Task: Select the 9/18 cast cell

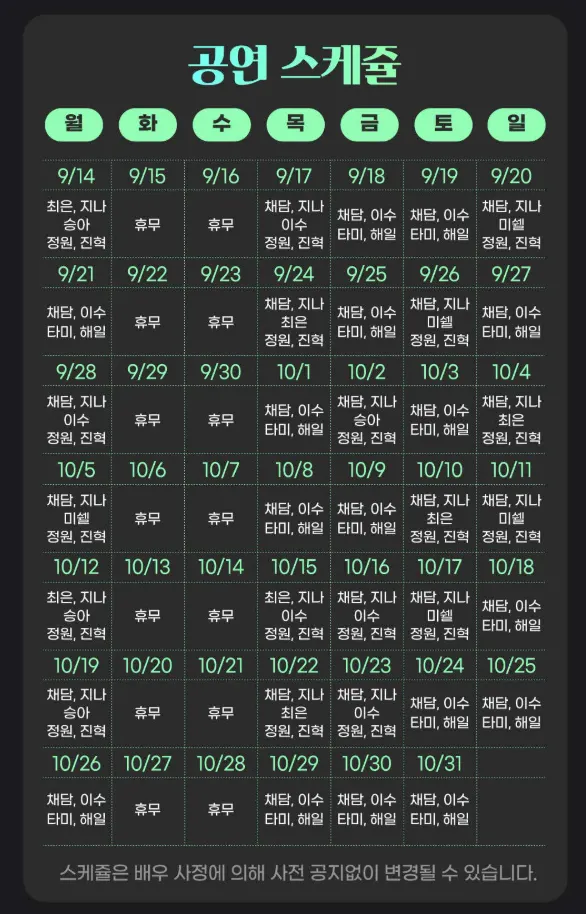Action: (367, 224)
